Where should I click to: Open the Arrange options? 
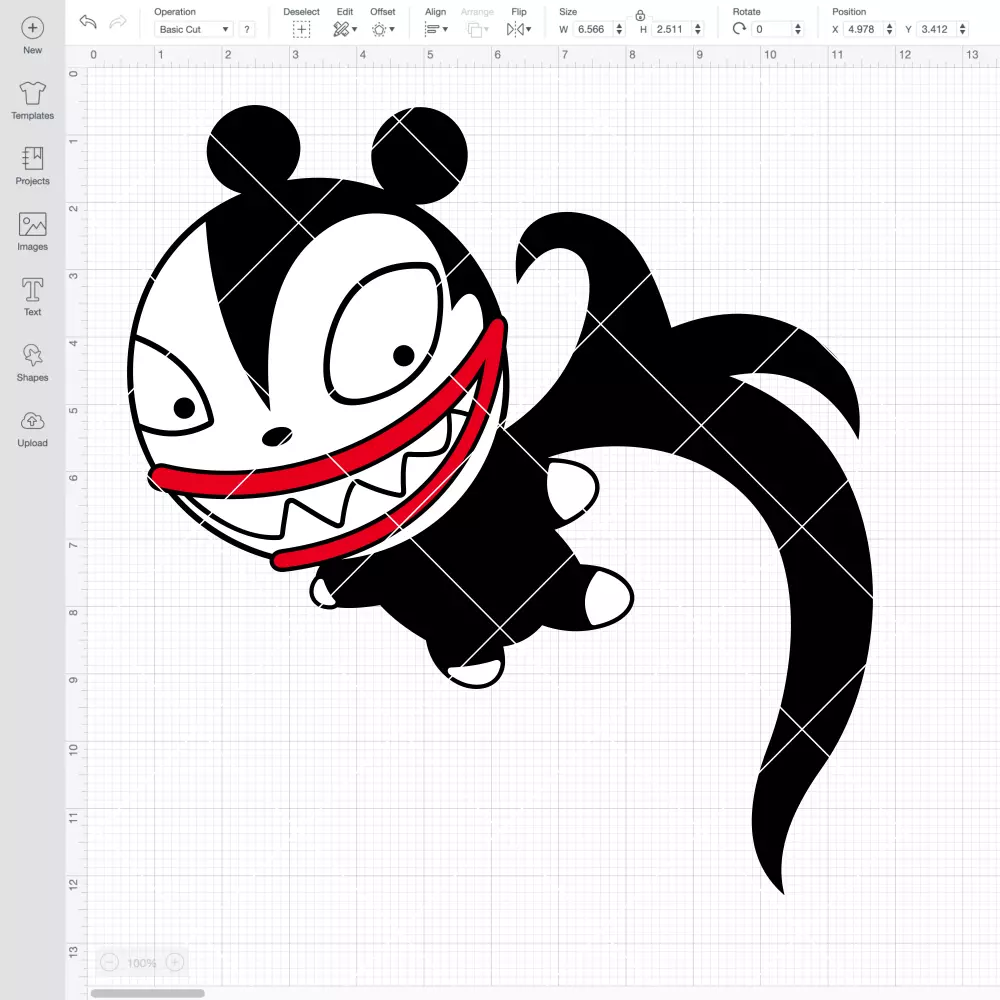pos(474,29)
